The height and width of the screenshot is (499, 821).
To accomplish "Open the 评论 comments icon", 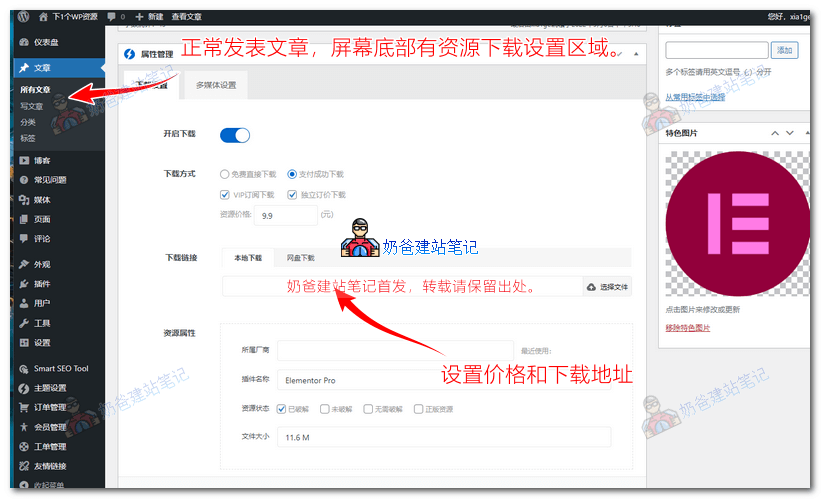I will [24, 239].
